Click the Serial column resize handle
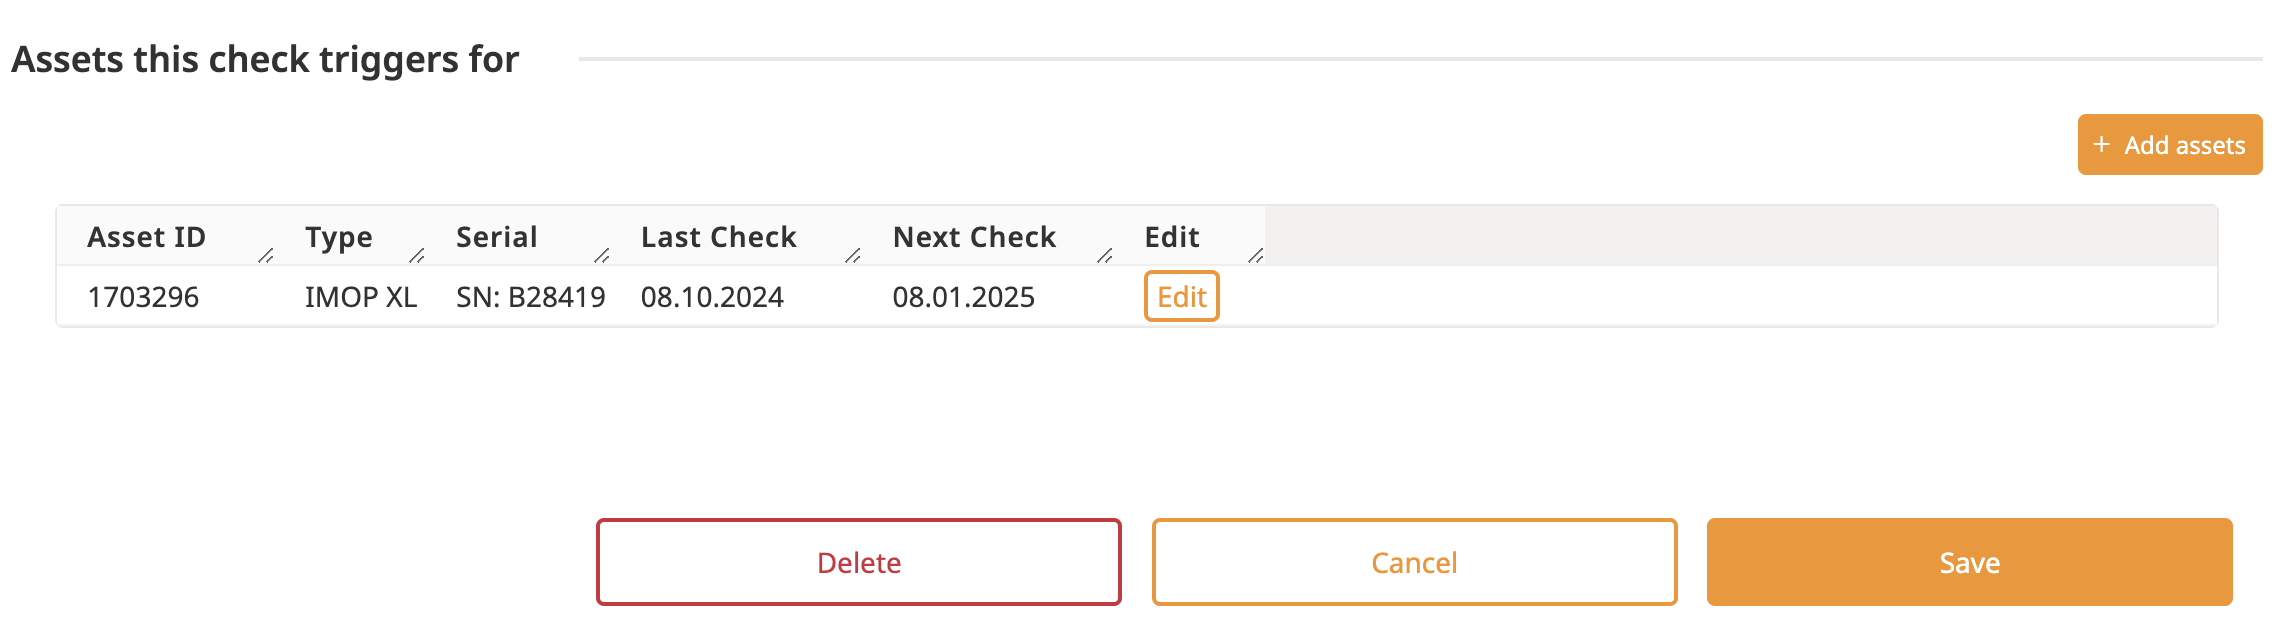The width and height of the screenshot is (2280, 618). point(602,256)
